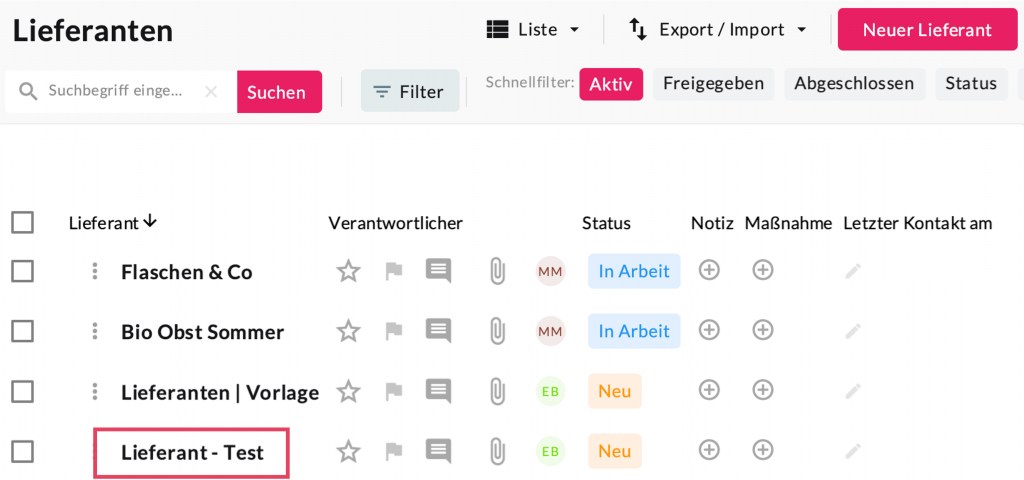Toggle the Aktiv quick filter

(610, 84)
